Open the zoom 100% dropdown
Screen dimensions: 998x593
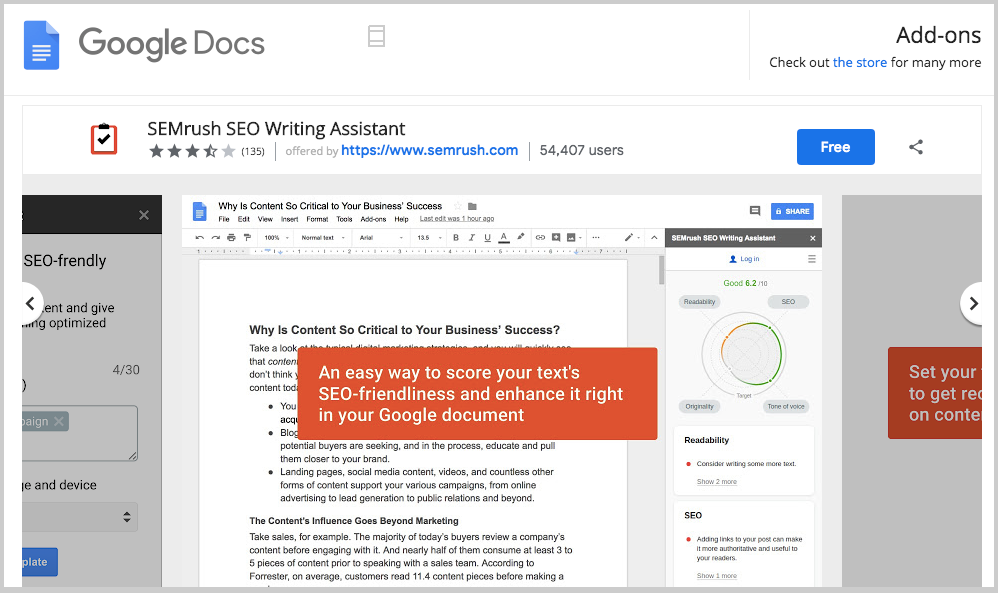(x=277, y=237)
